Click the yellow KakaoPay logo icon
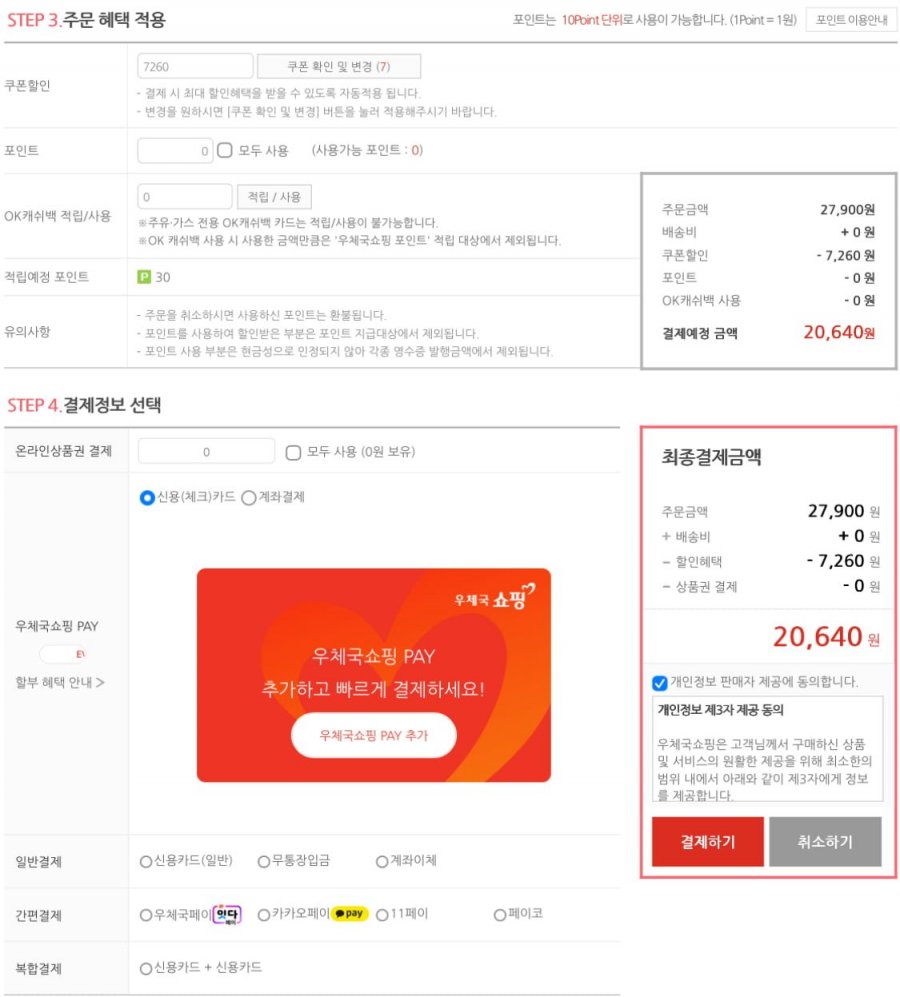The height and width of the screenshot is (997, 900). [x=350, y=914]
